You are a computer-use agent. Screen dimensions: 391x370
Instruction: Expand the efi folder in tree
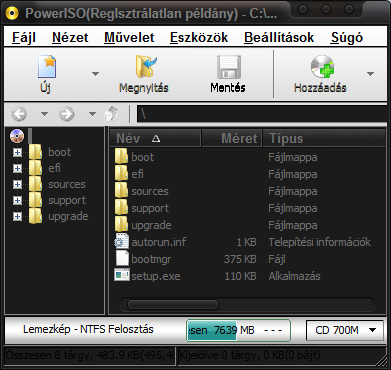point(17,168)
